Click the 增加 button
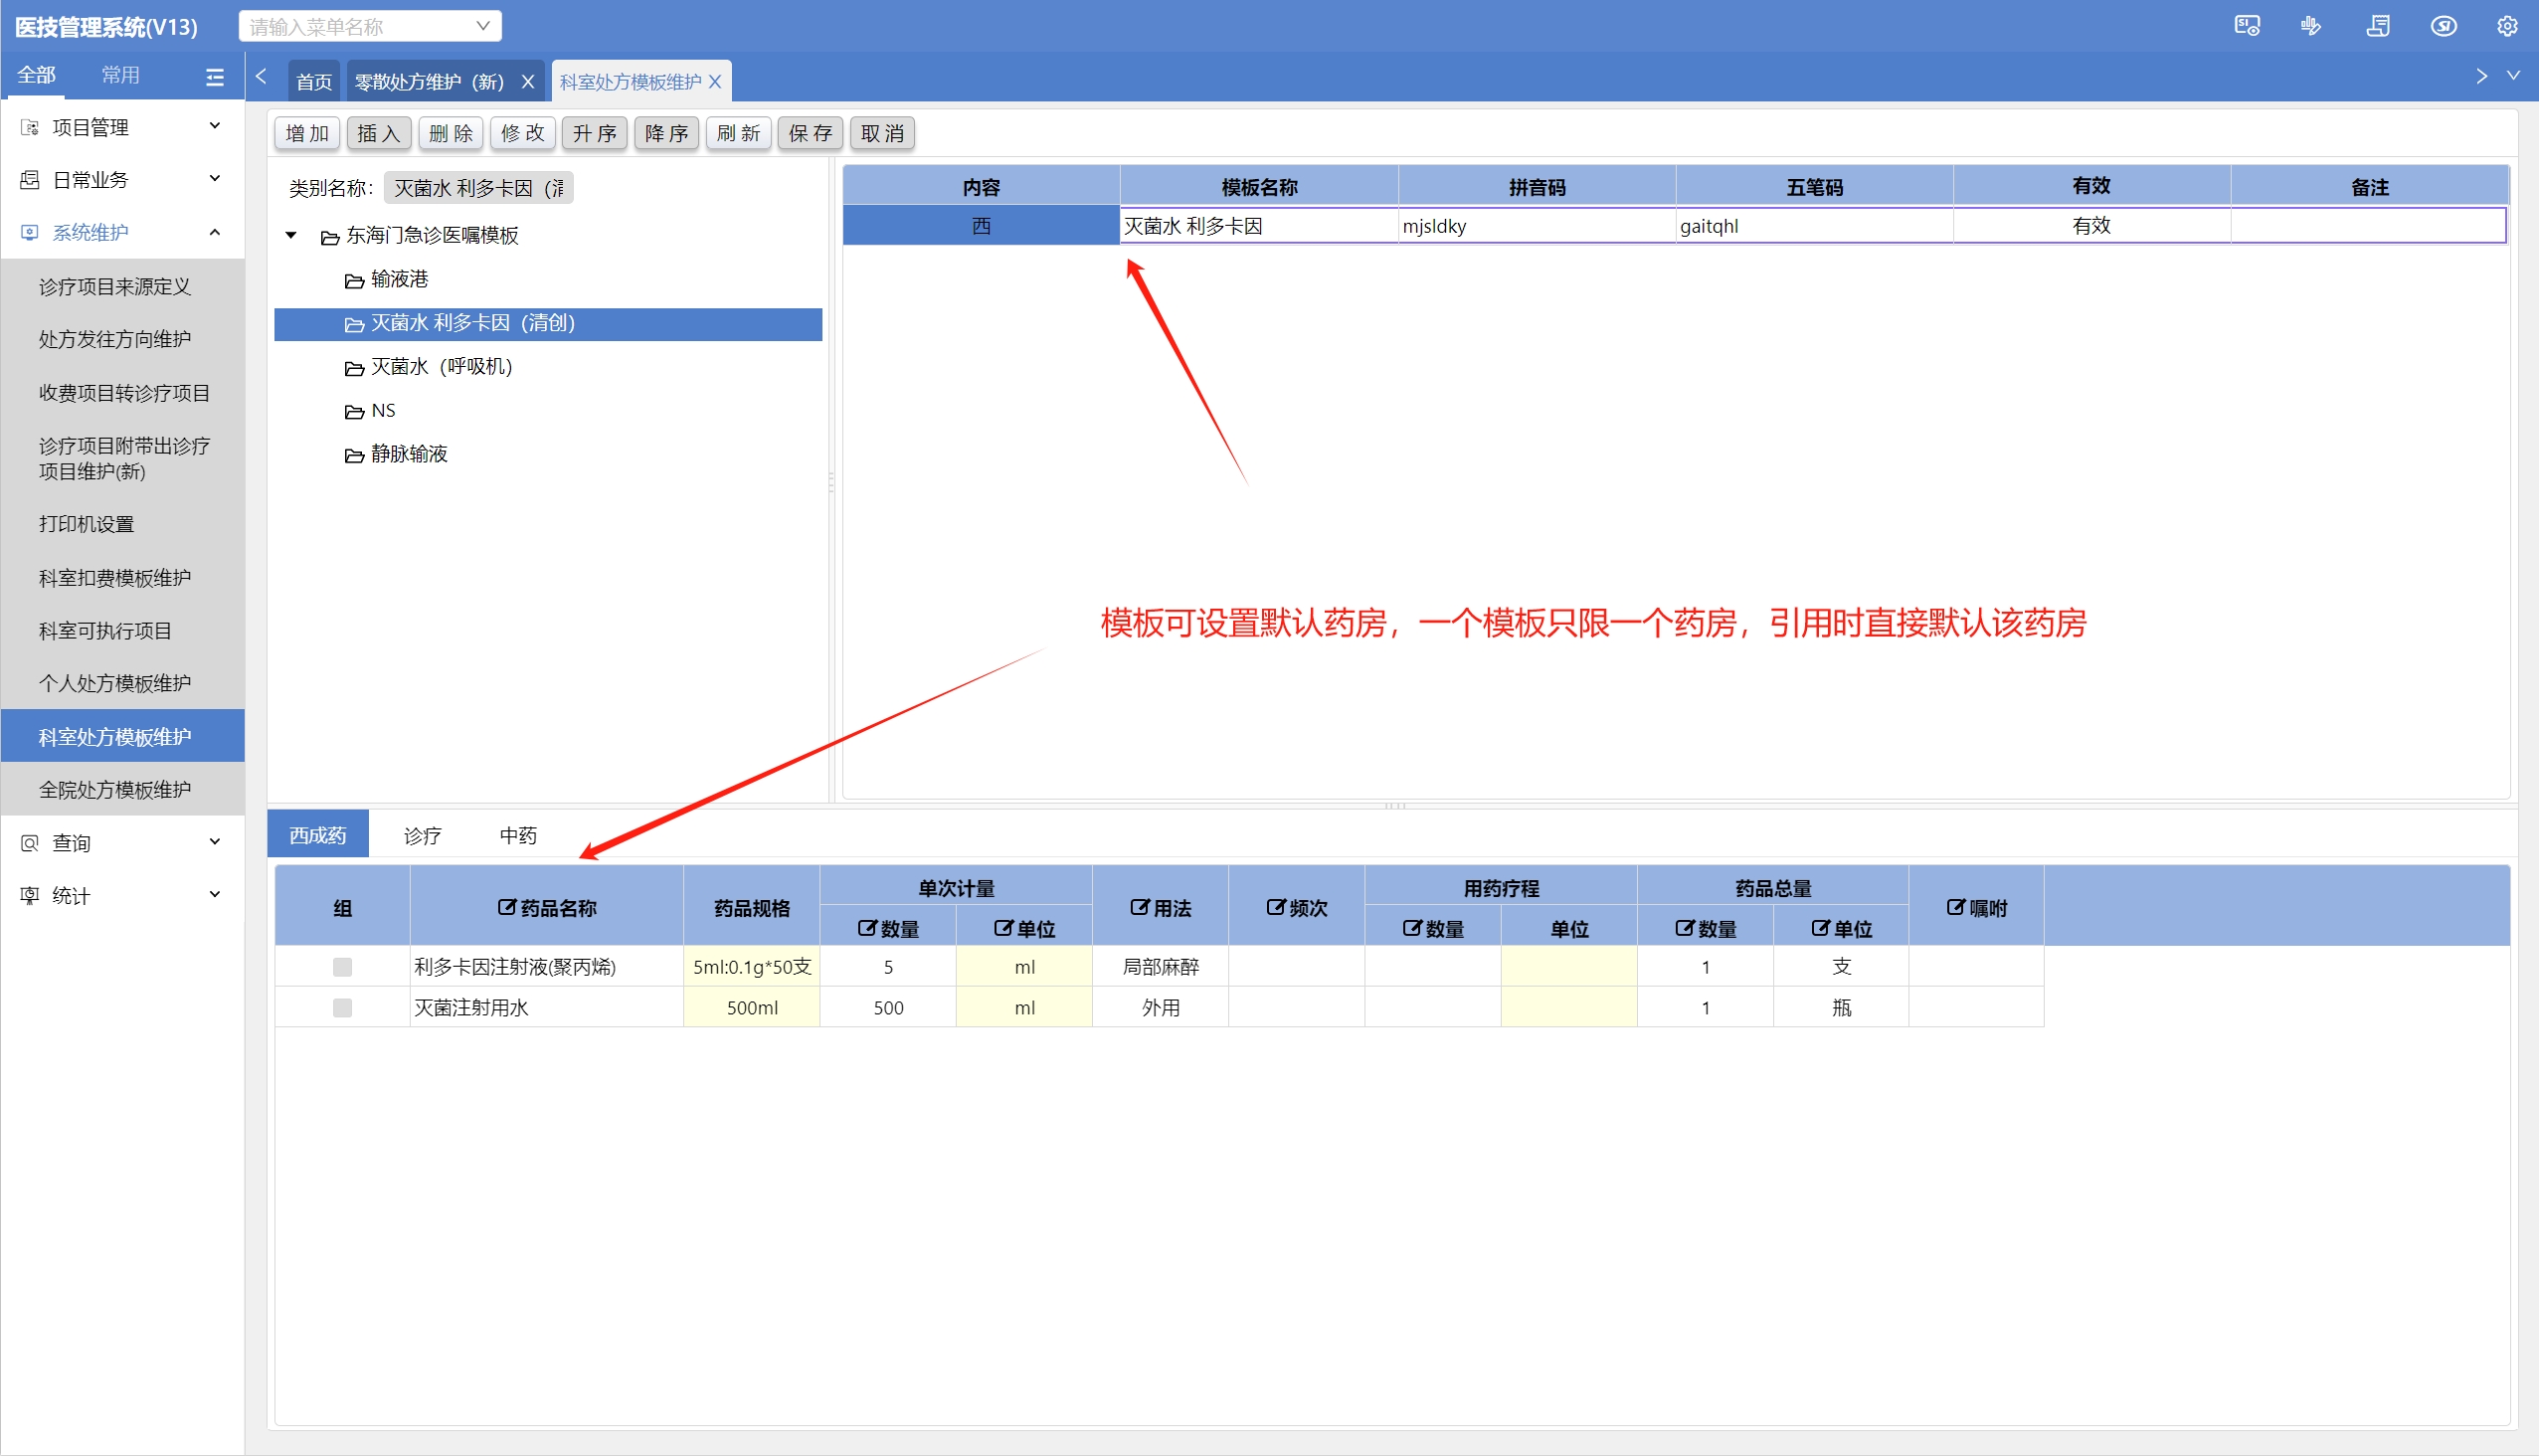 point(307,134)
